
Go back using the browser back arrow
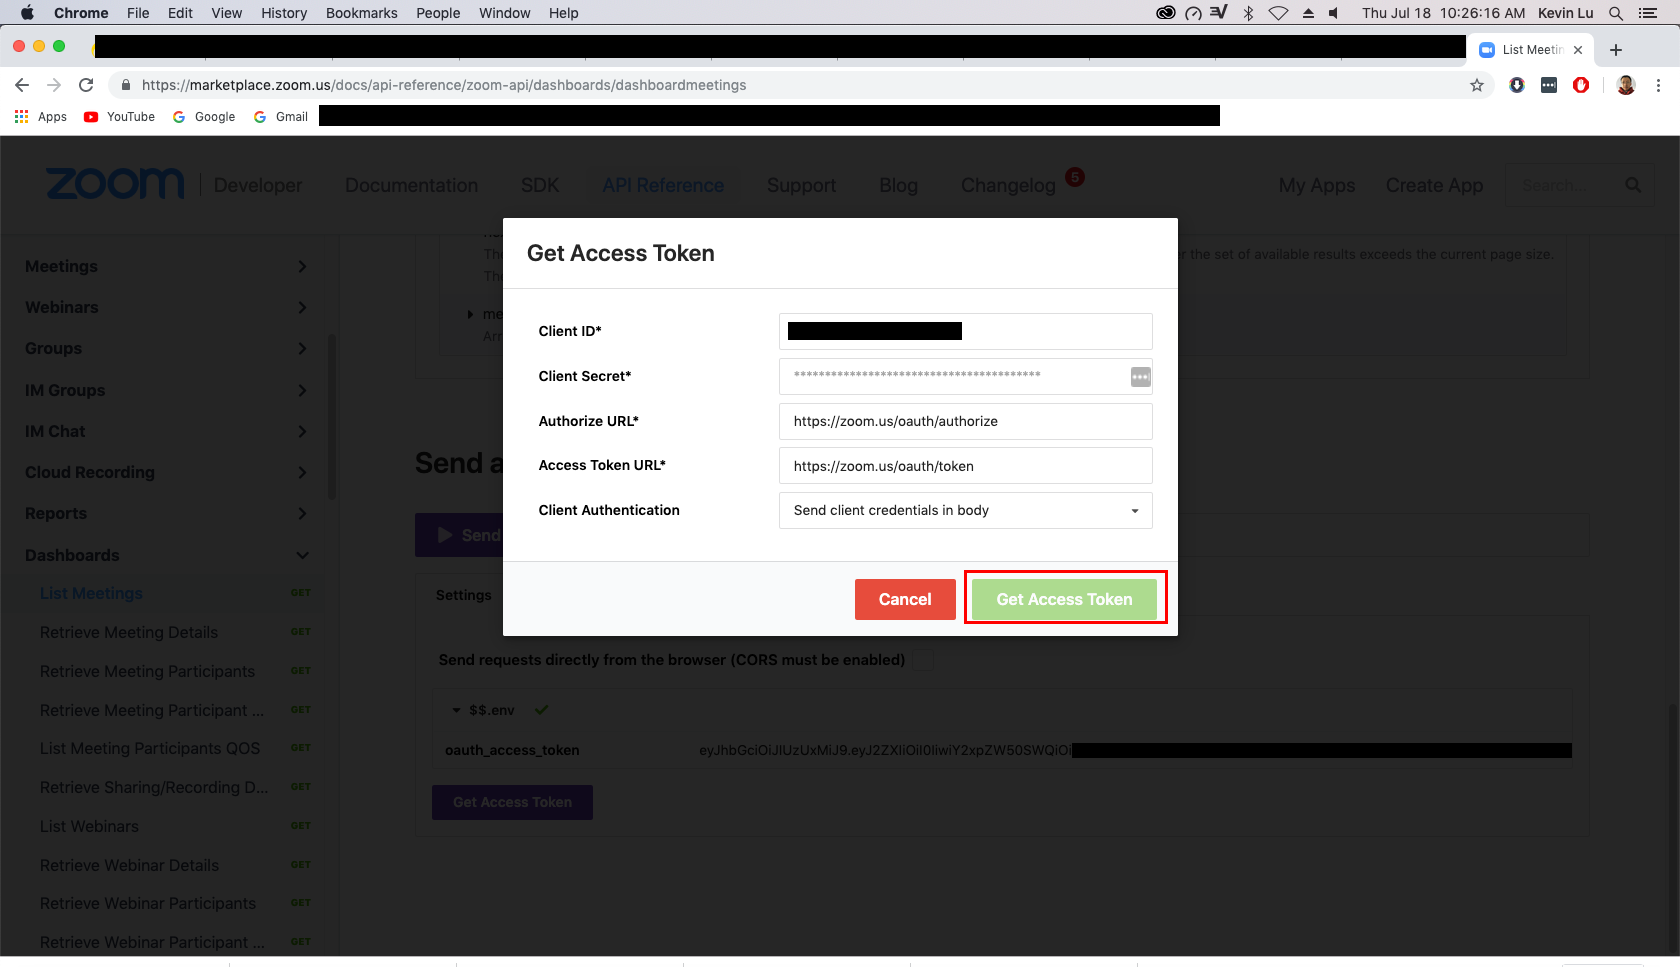tap(22, 85)
